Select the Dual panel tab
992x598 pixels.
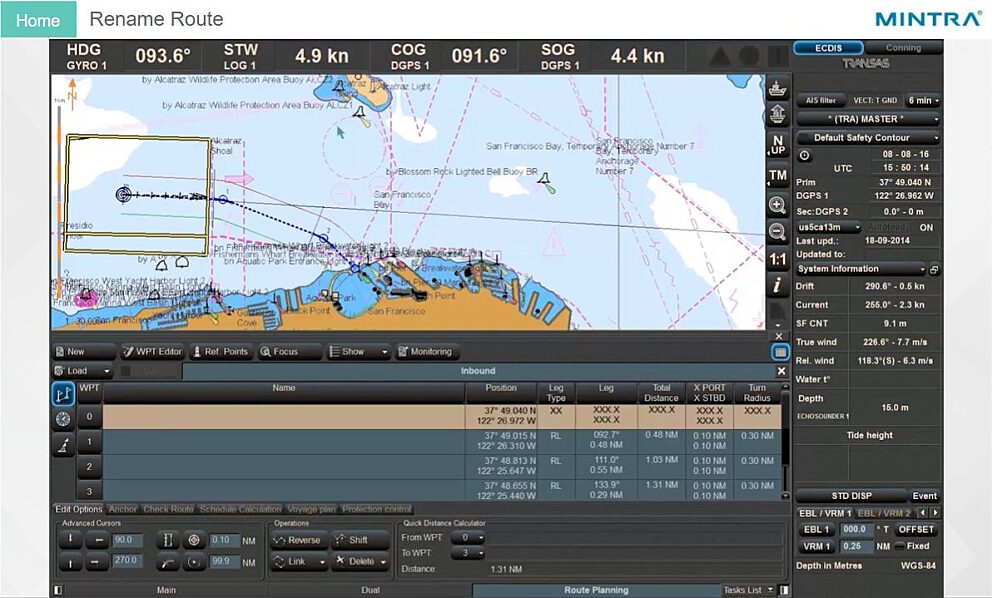pyautogui.click(x=370, y=590)
